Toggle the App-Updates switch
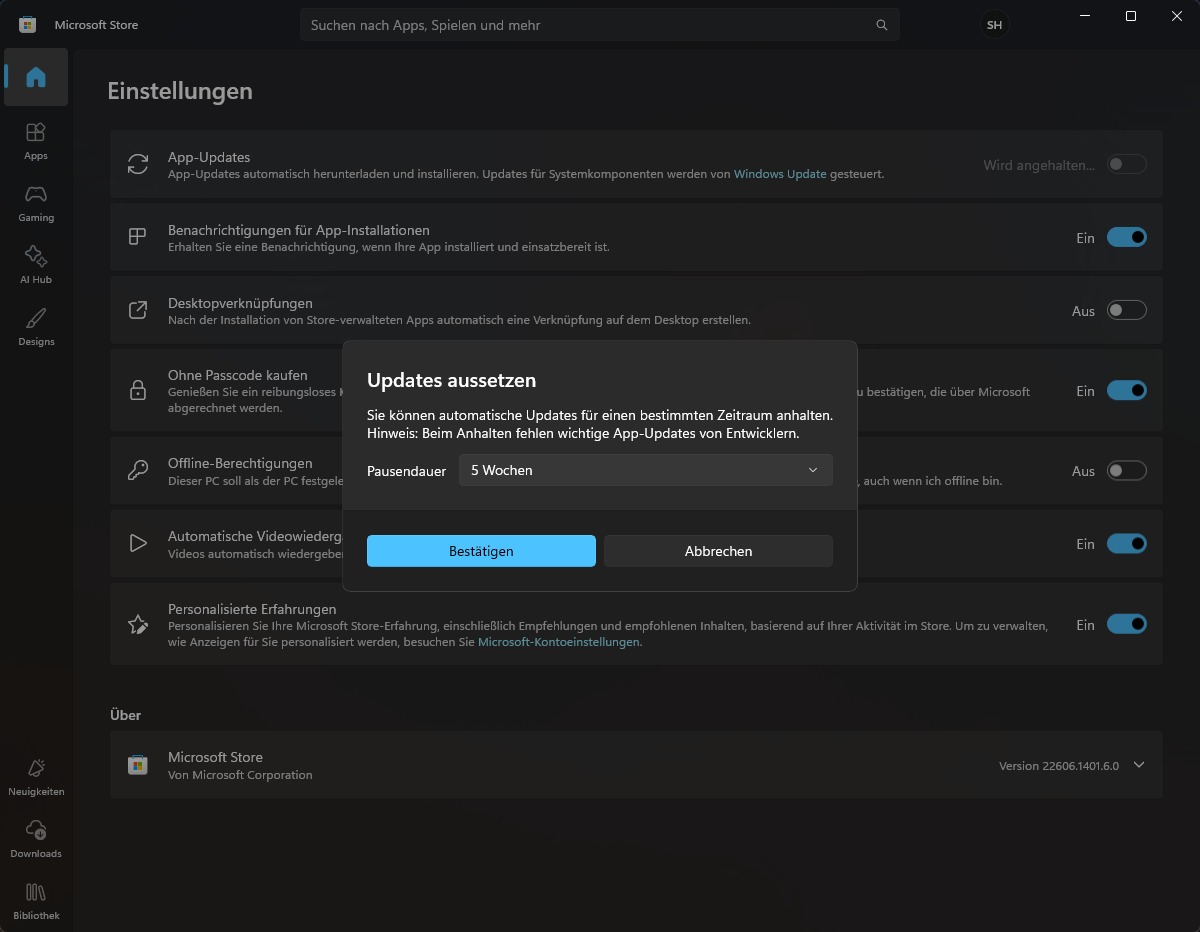 (1127, 164)
